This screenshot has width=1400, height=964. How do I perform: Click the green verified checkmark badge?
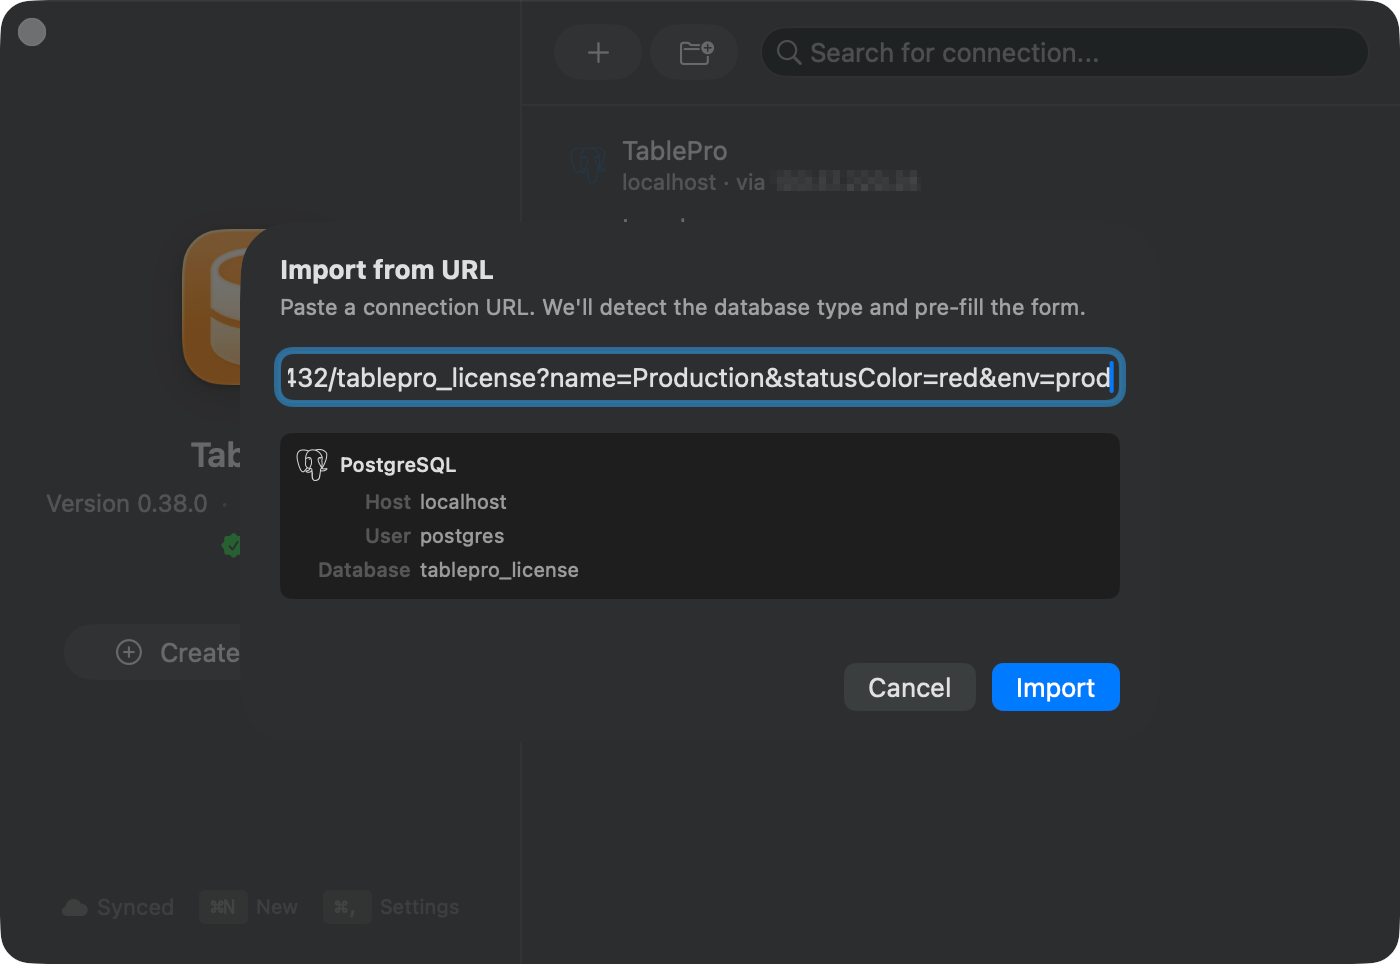231,545
